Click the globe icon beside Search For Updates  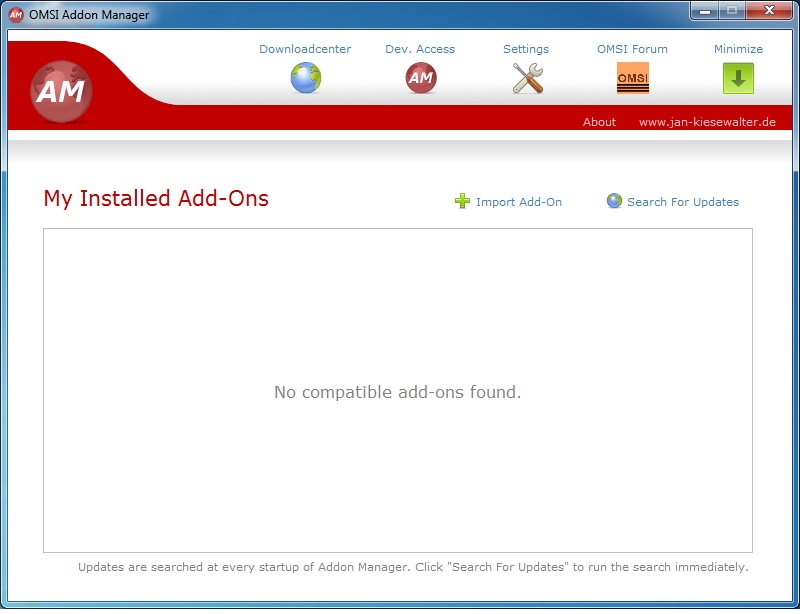click(614, 201)
